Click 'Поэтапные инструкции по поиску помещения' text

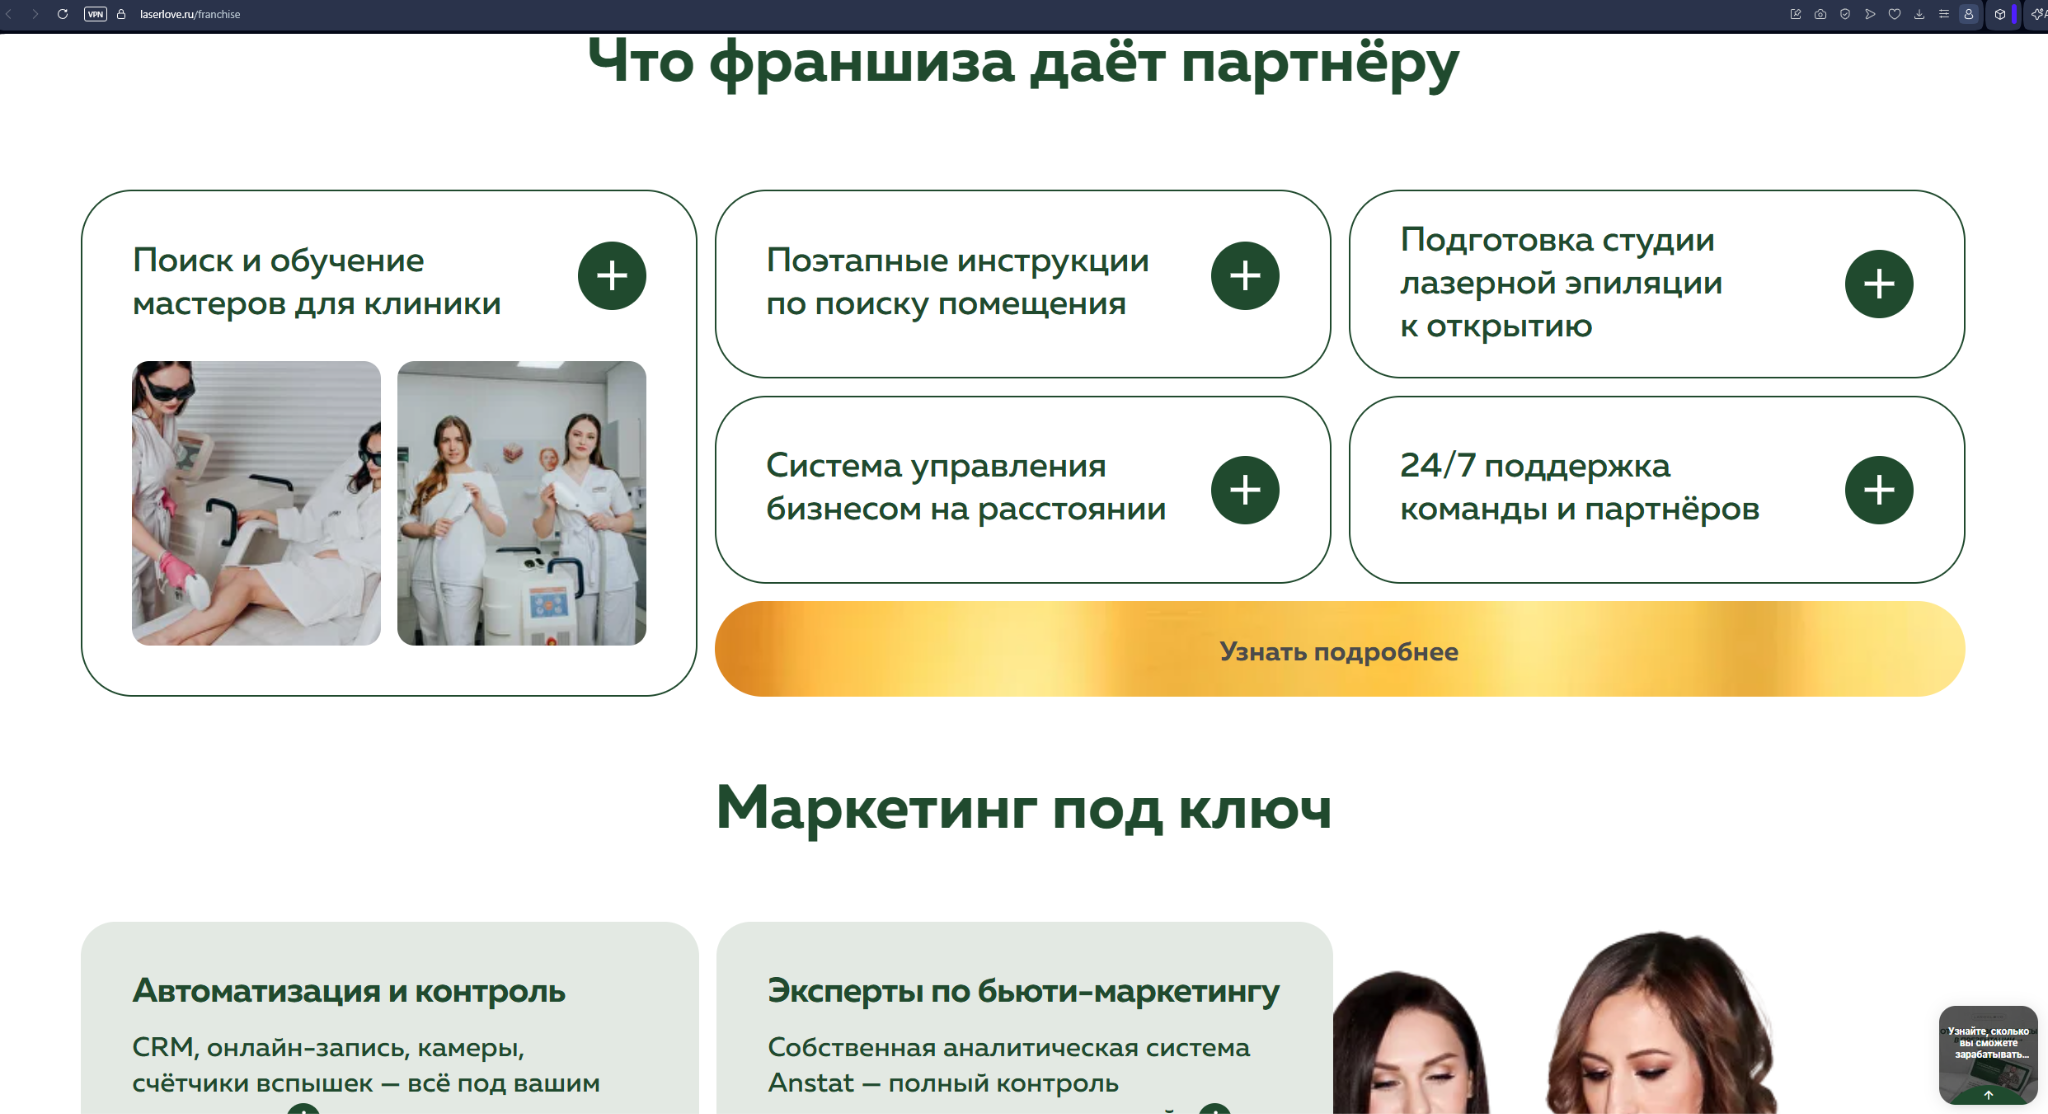[x=957, y=281]
